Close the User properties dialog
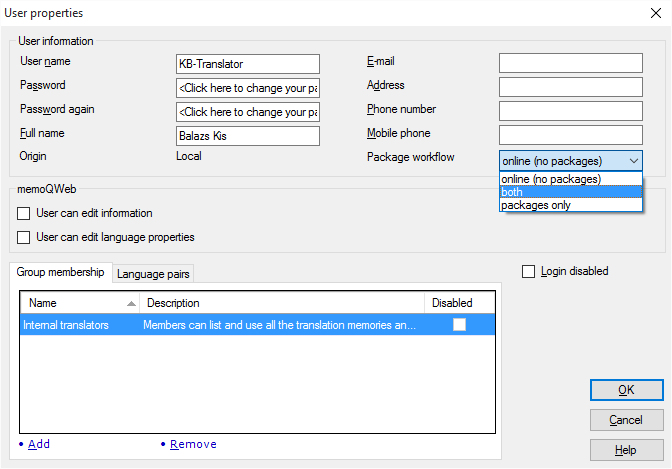 click(x=653, y=14)
